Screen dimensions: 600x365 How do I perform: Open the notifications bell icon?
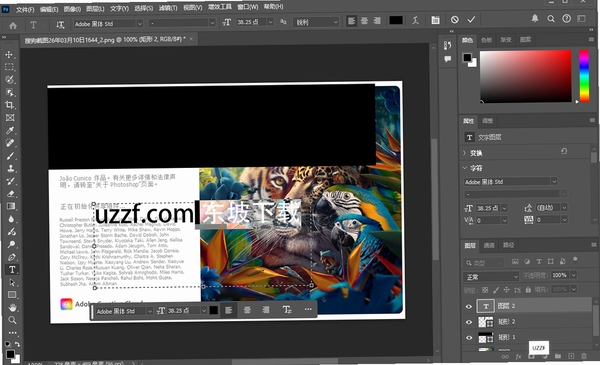click(x=535, y=18)
